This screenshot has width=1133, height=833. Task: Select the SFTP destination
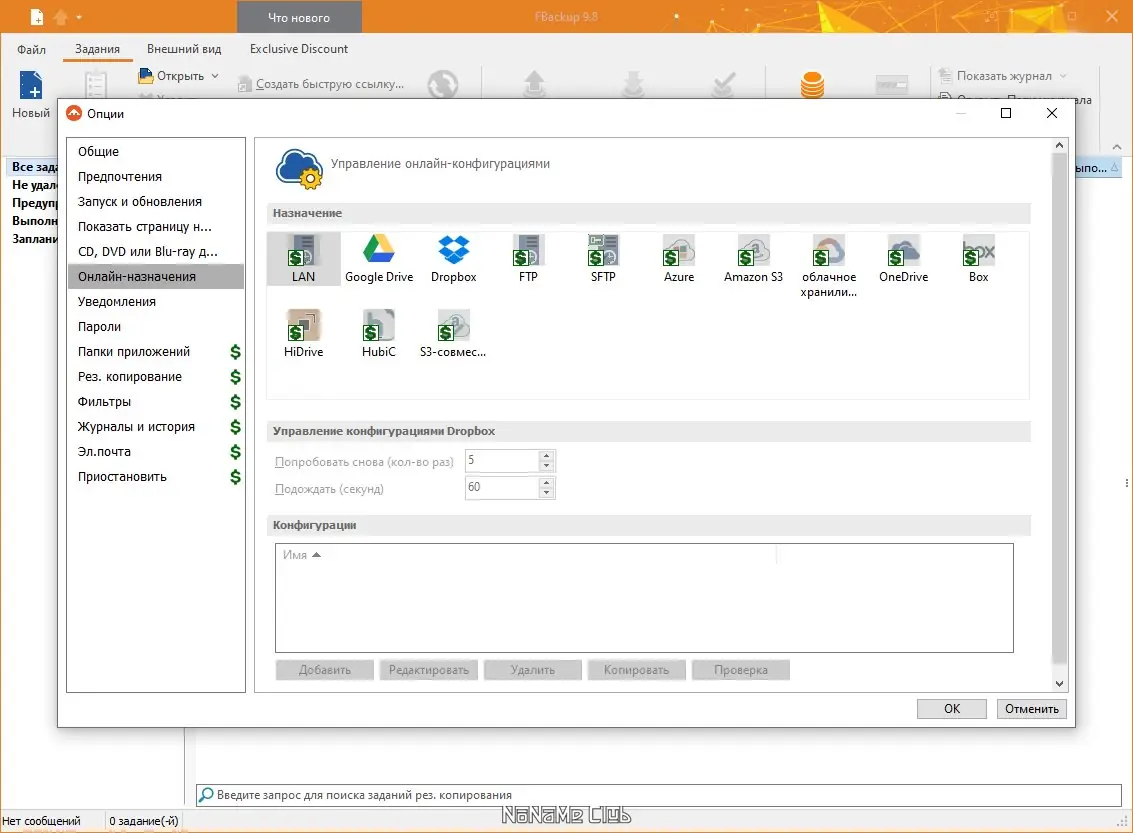pyautogui.click(x=603, y=259)
